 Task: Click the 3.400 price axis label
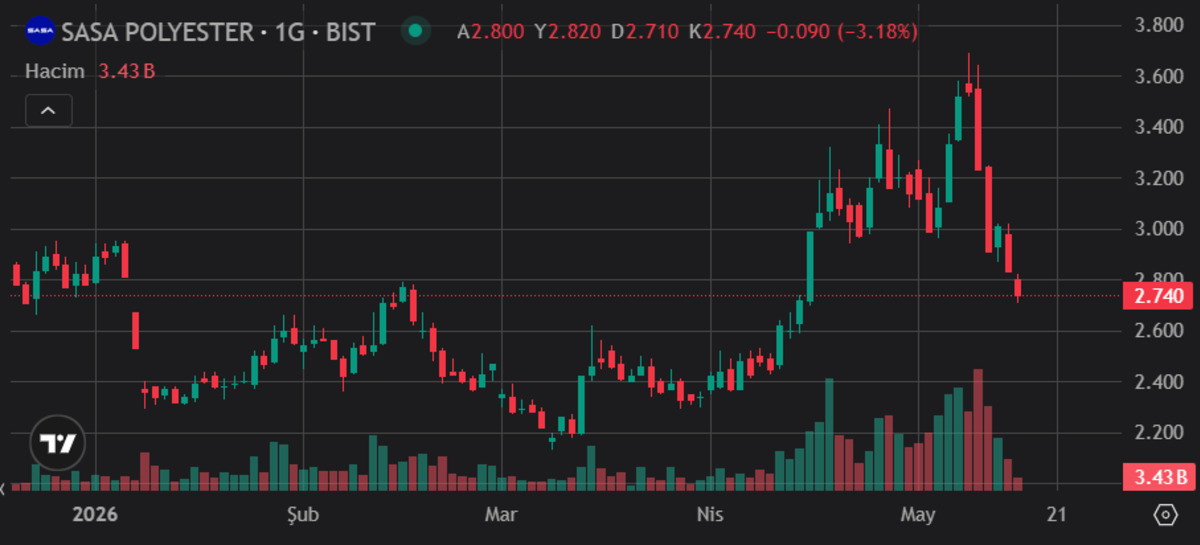(x=1160, y=127)
